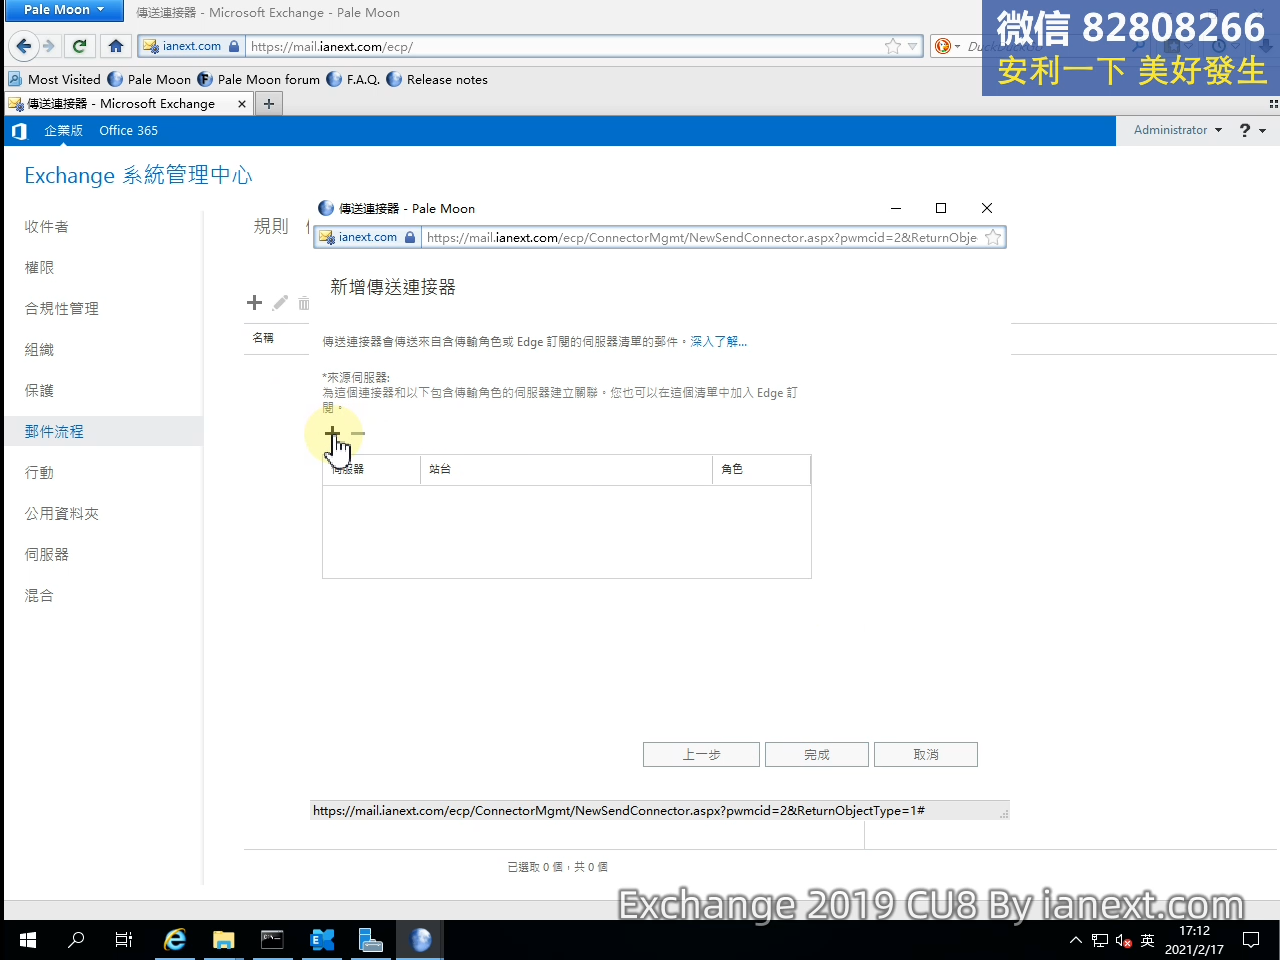Open the Pale Moon forum bookmark
The image size is (1280, 960).
pos(259,80)
